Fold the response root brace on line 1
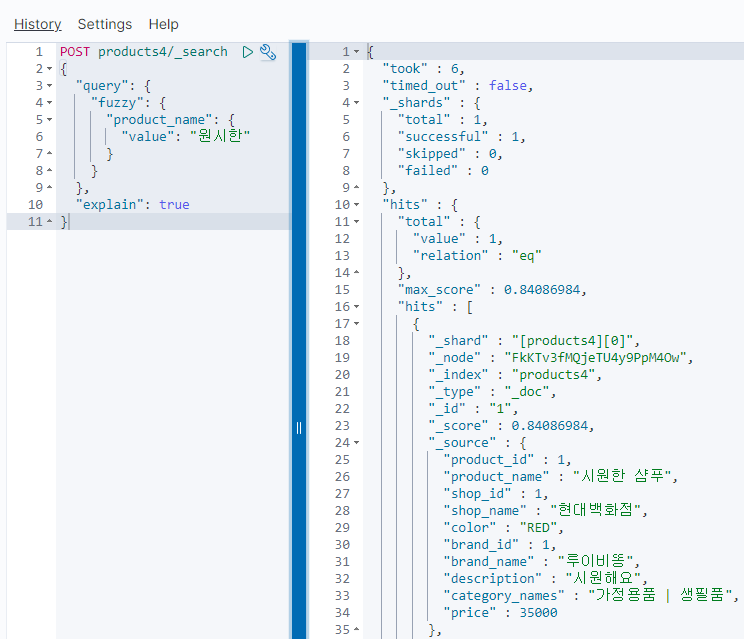The image size is (744, 639). (x=357, y=51)
